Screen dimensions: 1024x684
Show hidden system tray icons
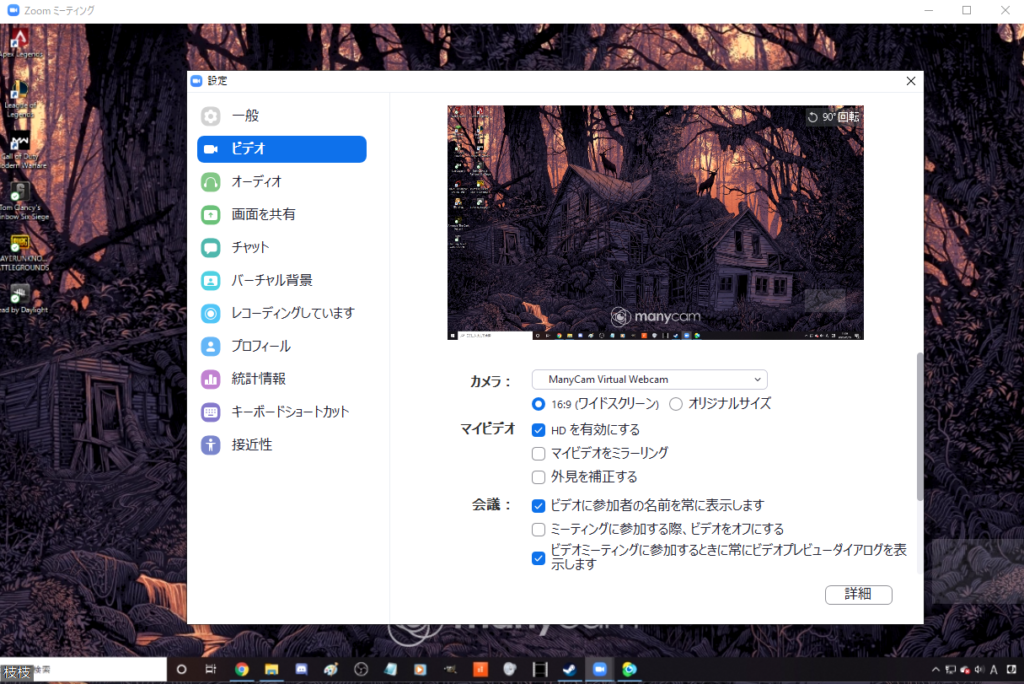[x=935, y=670]
